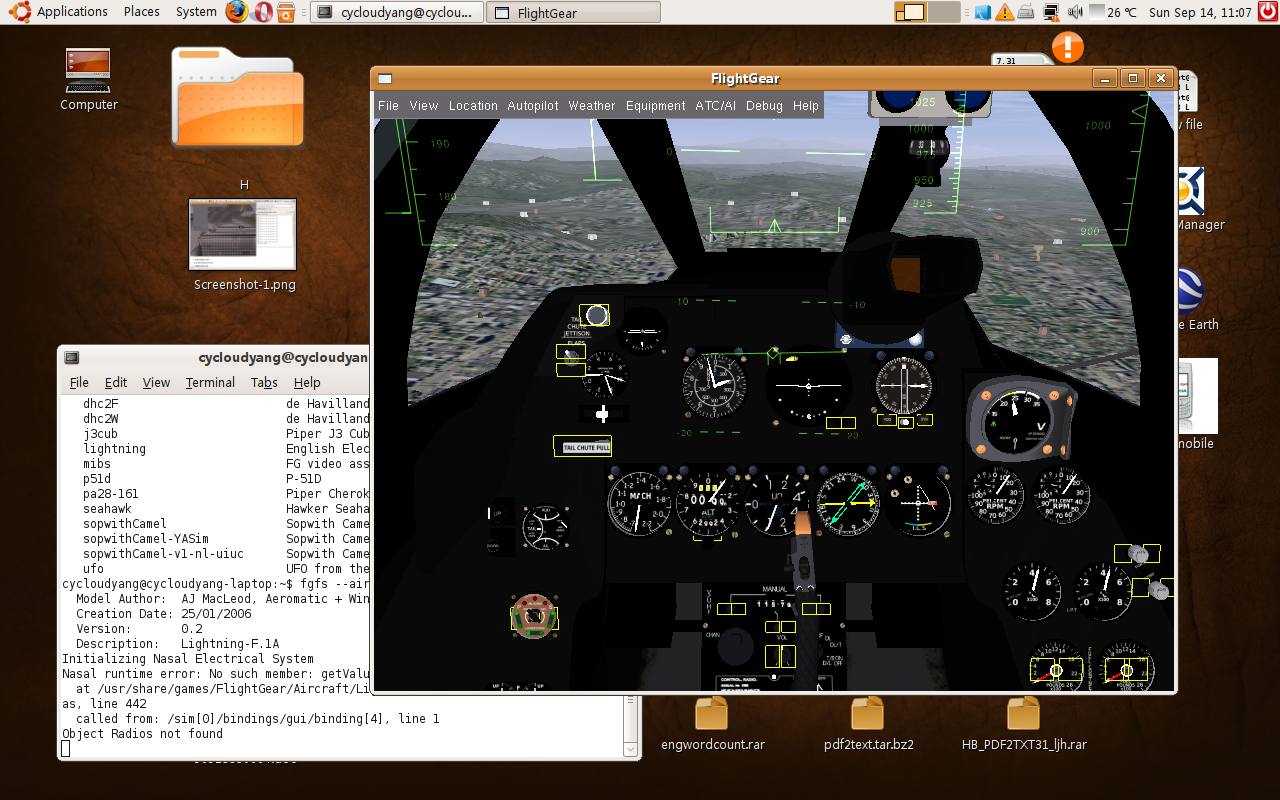This screenshot has width=1280, height=800.
Task: Open FlightGear Weather menu
Action: pos(592,105)
